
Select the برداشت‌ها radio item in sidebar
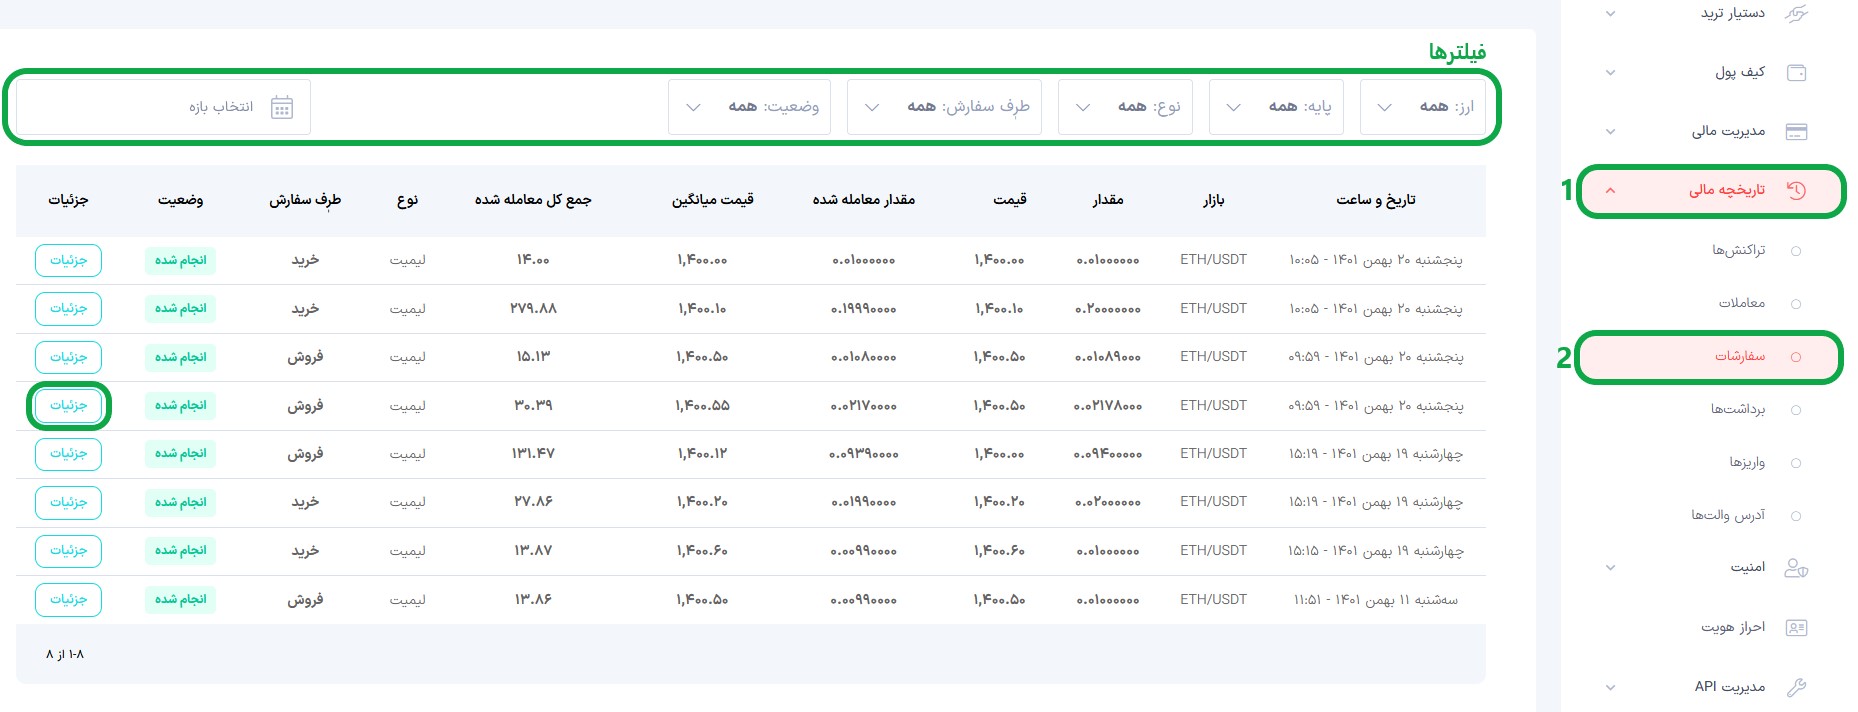(x=1795, y=410)
